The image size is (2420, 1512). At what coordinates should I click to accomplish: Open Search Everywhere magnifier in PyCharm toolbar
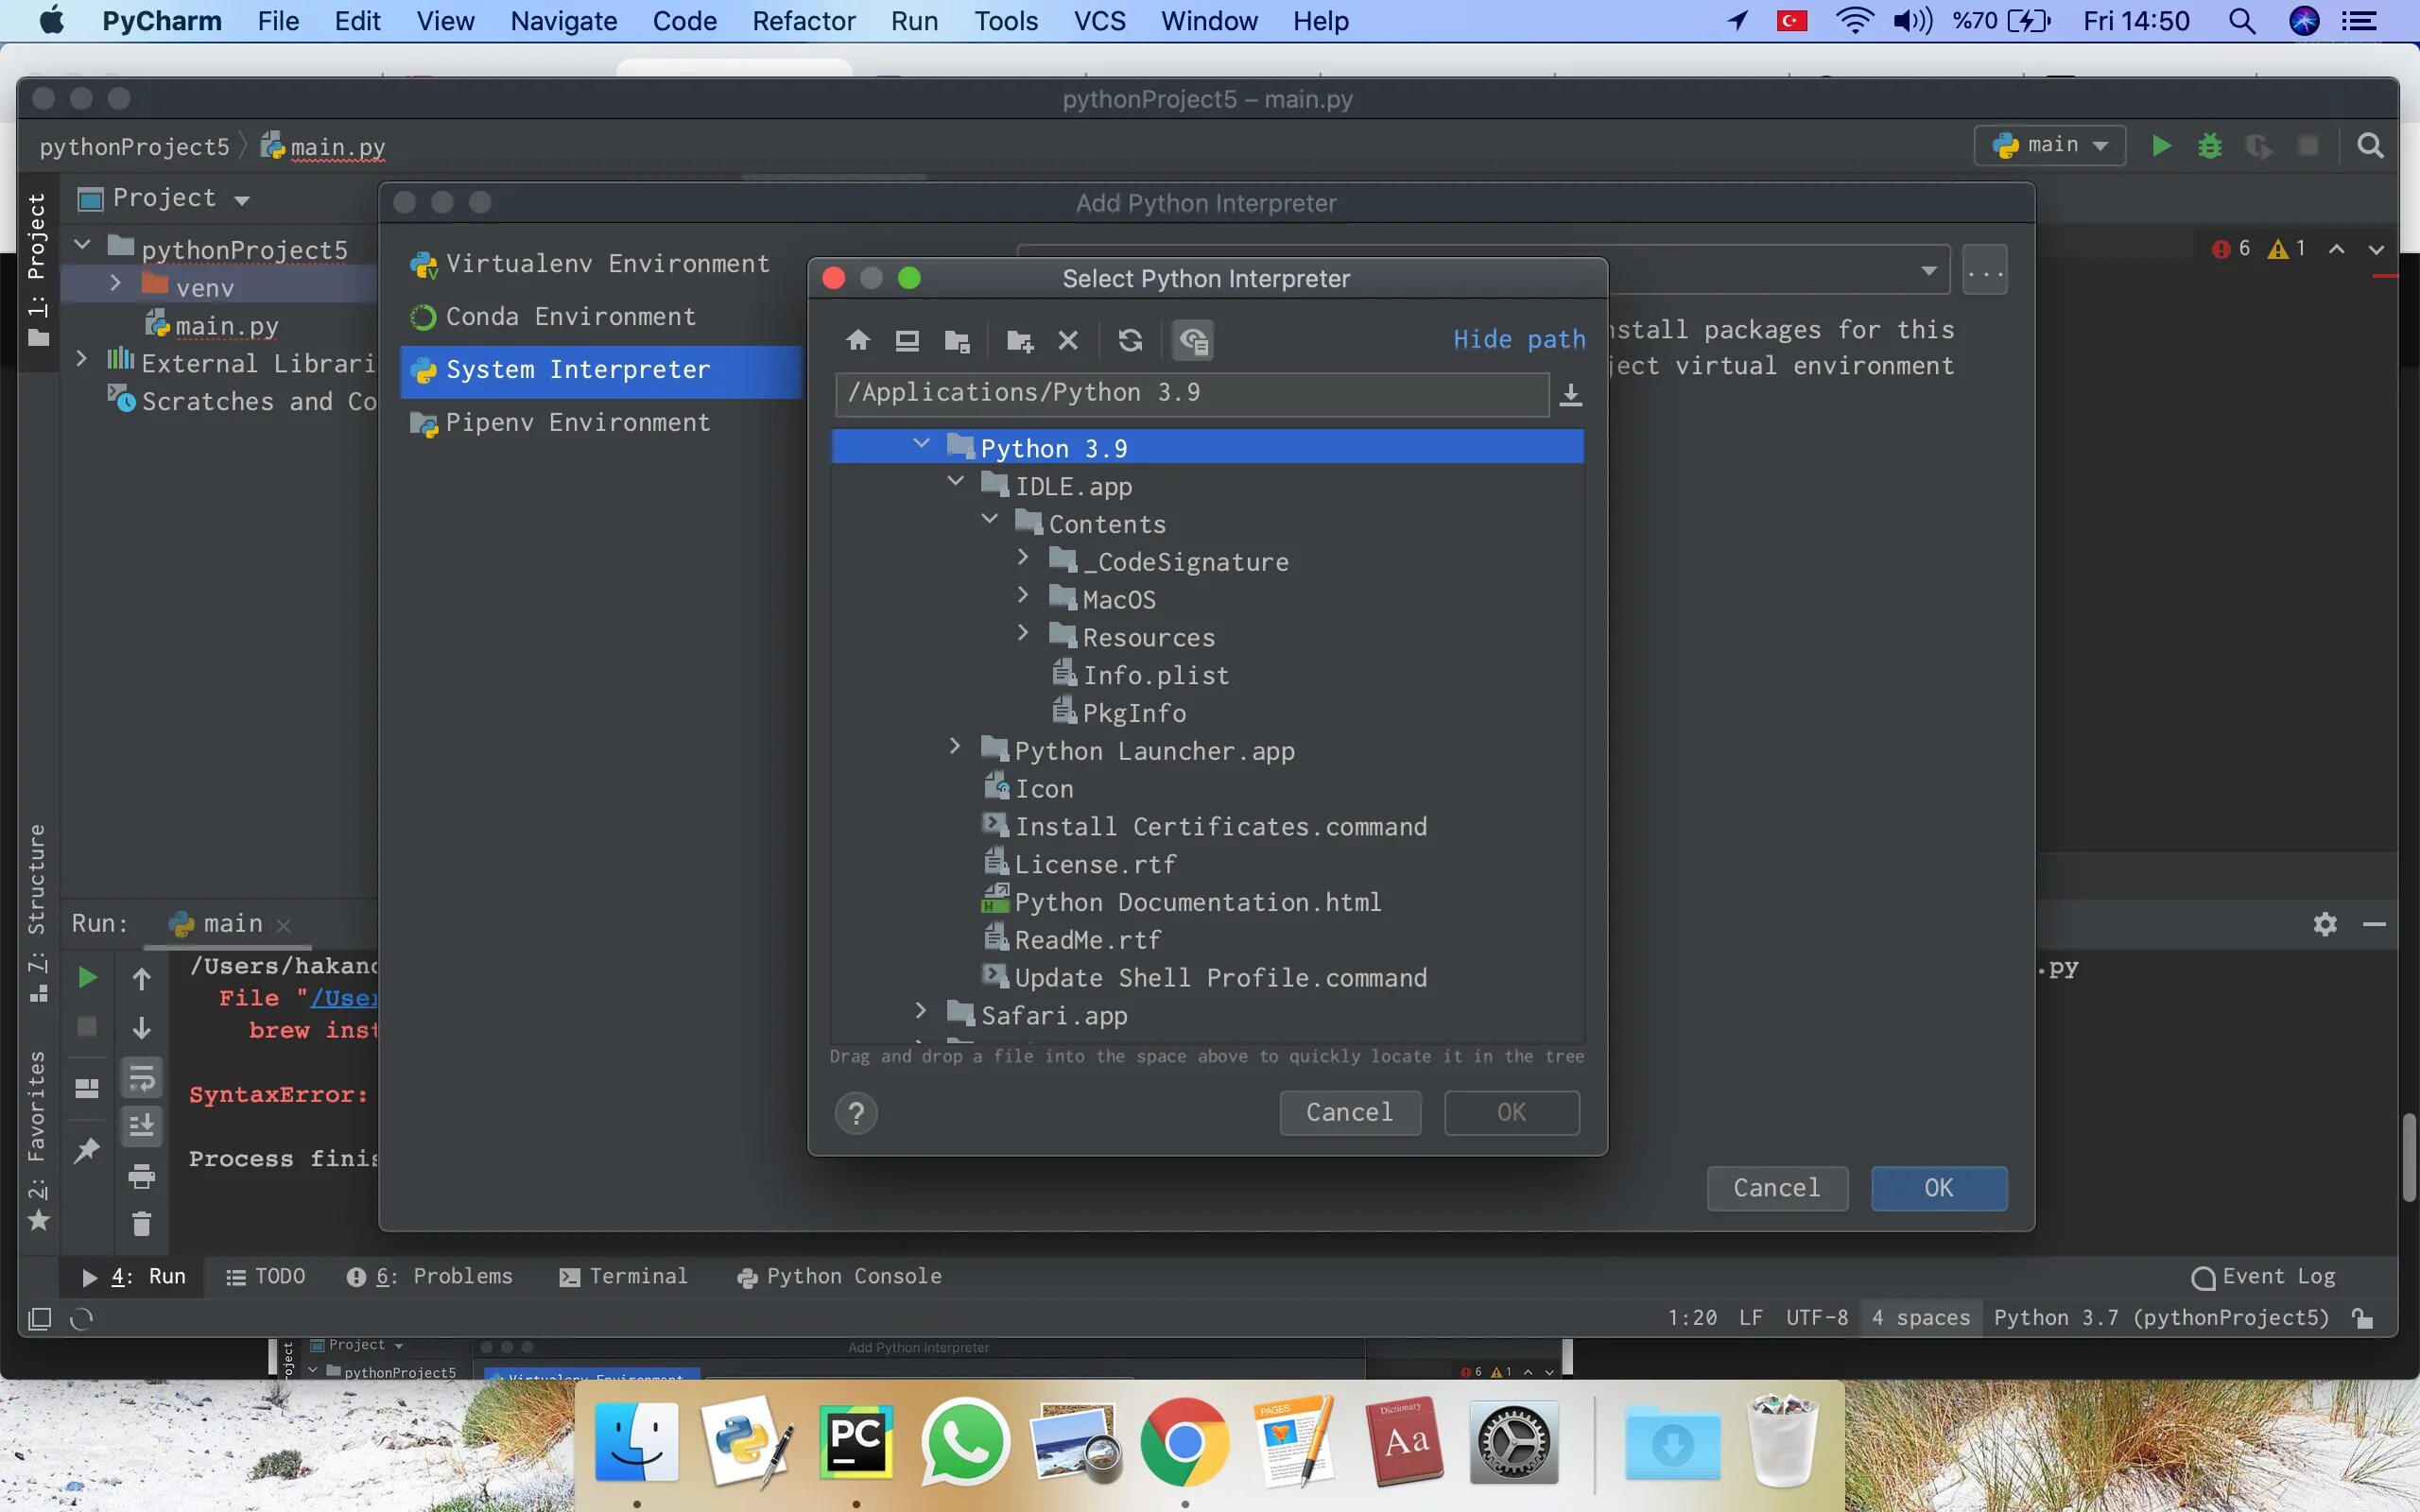2369,146
